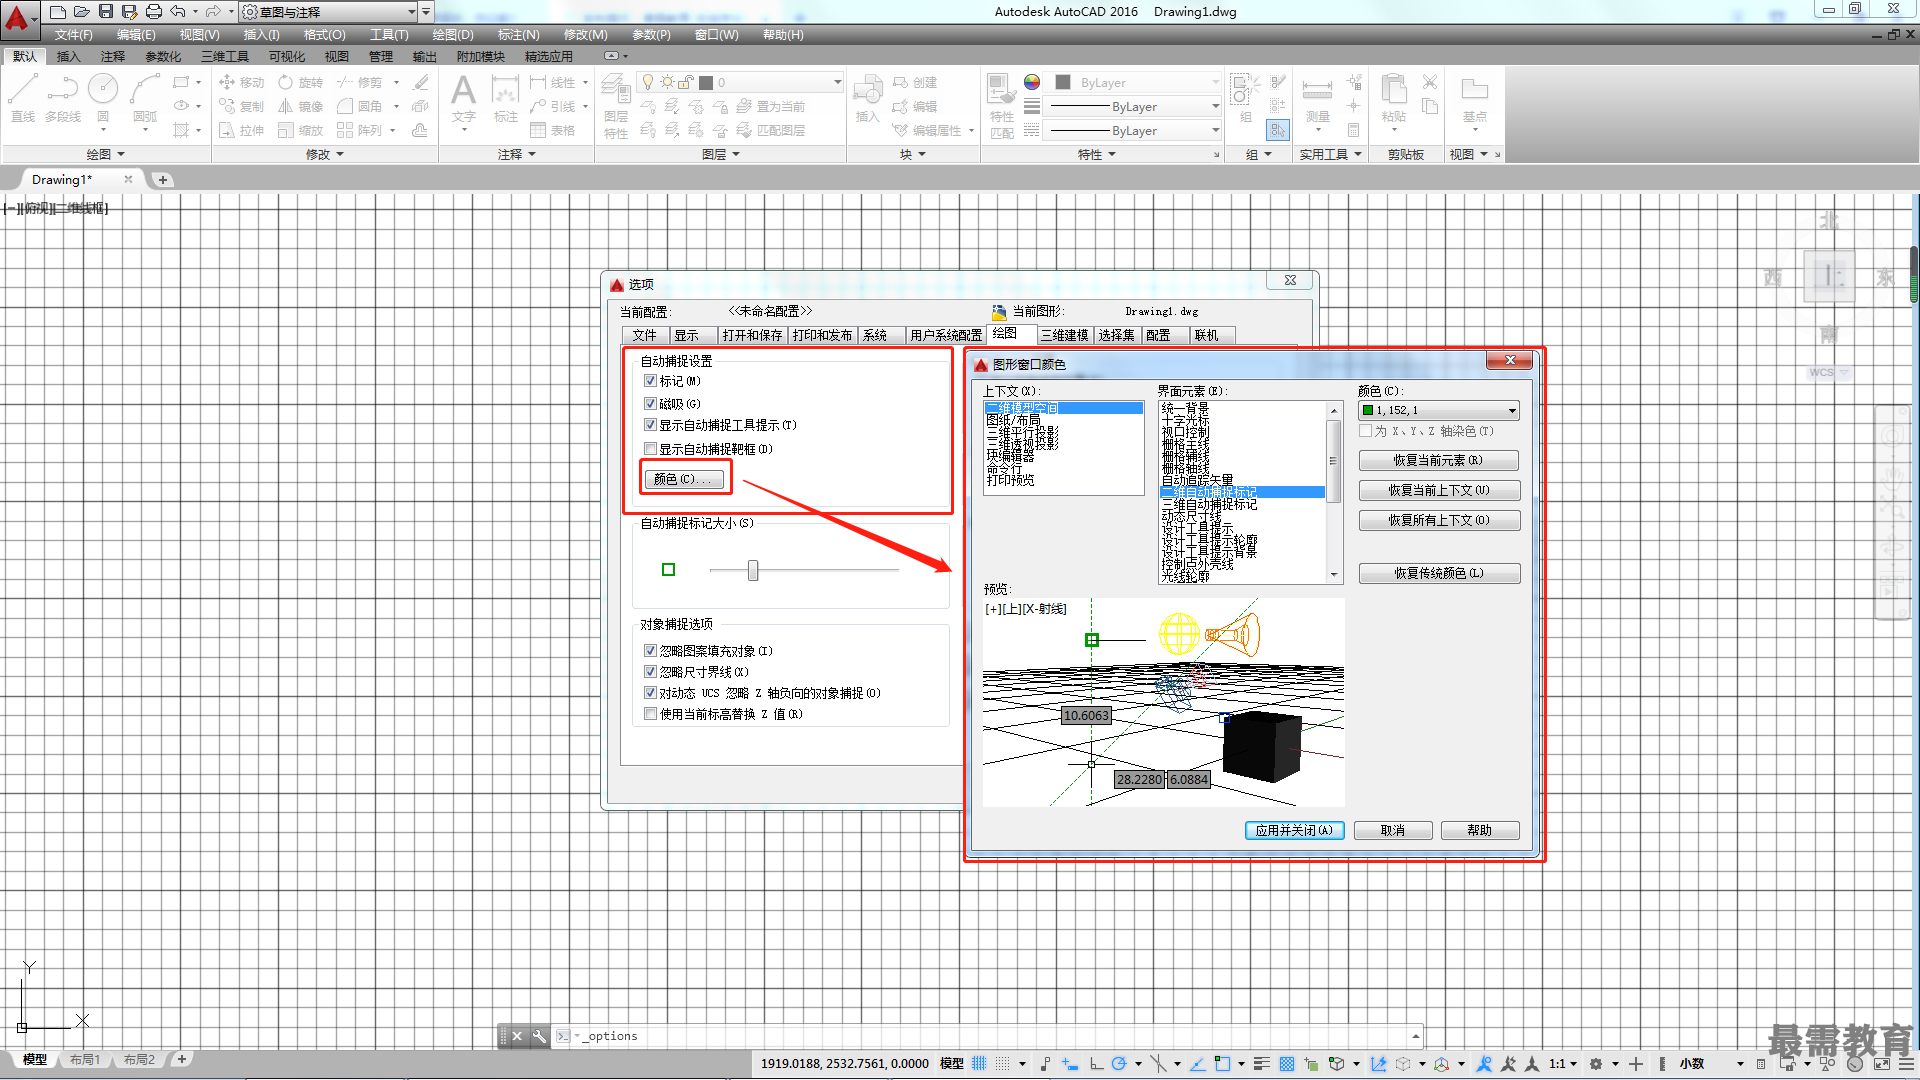The image size is (1920, 1080).
Task: Toggle the 磁吸(G) magnet checkbox
Action: tap(650, 404)
